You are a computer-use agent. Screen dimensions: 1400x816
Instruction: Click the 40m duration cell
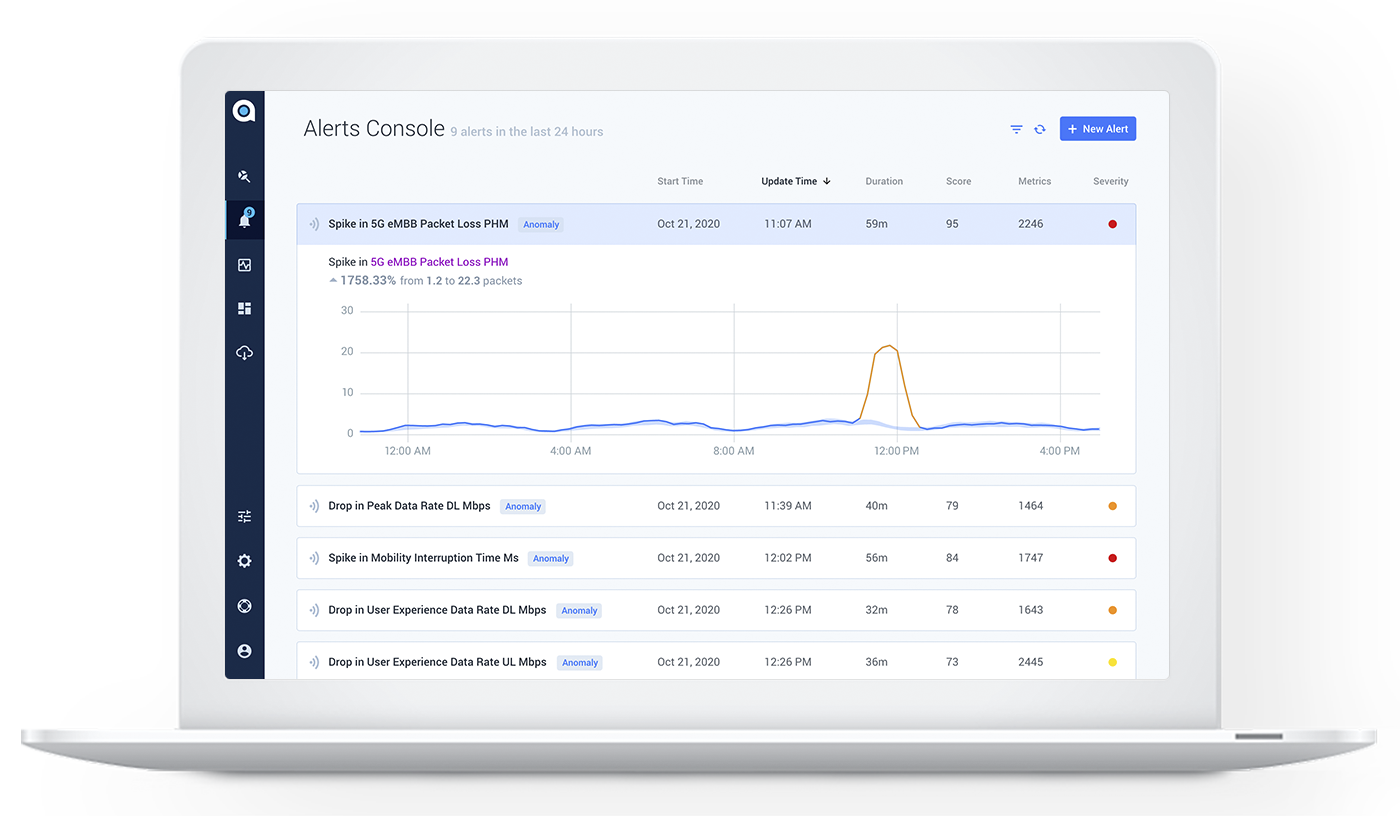876,506
